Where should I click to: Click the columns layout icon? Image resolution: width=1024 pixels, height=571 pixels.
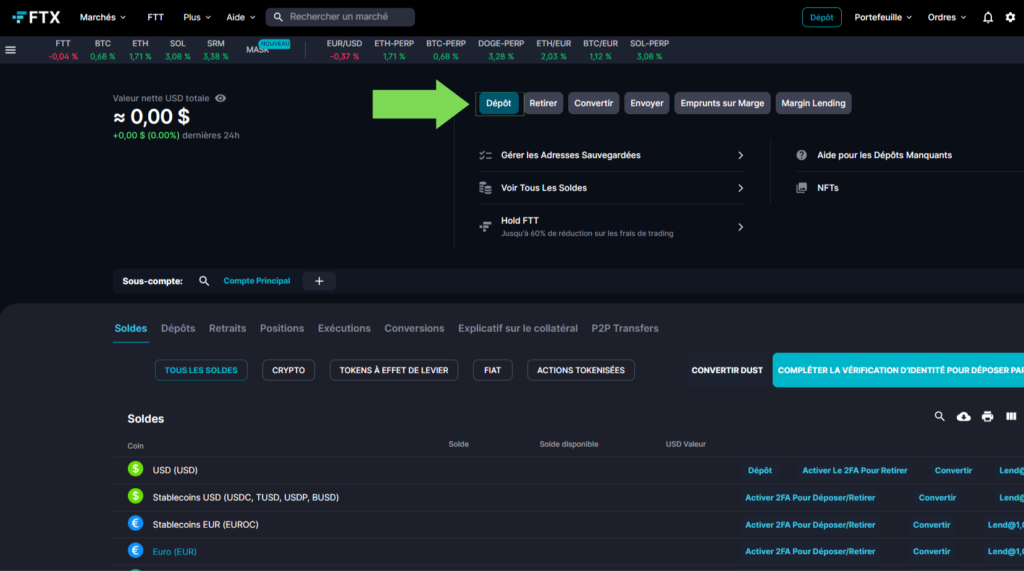point(1011,416)
